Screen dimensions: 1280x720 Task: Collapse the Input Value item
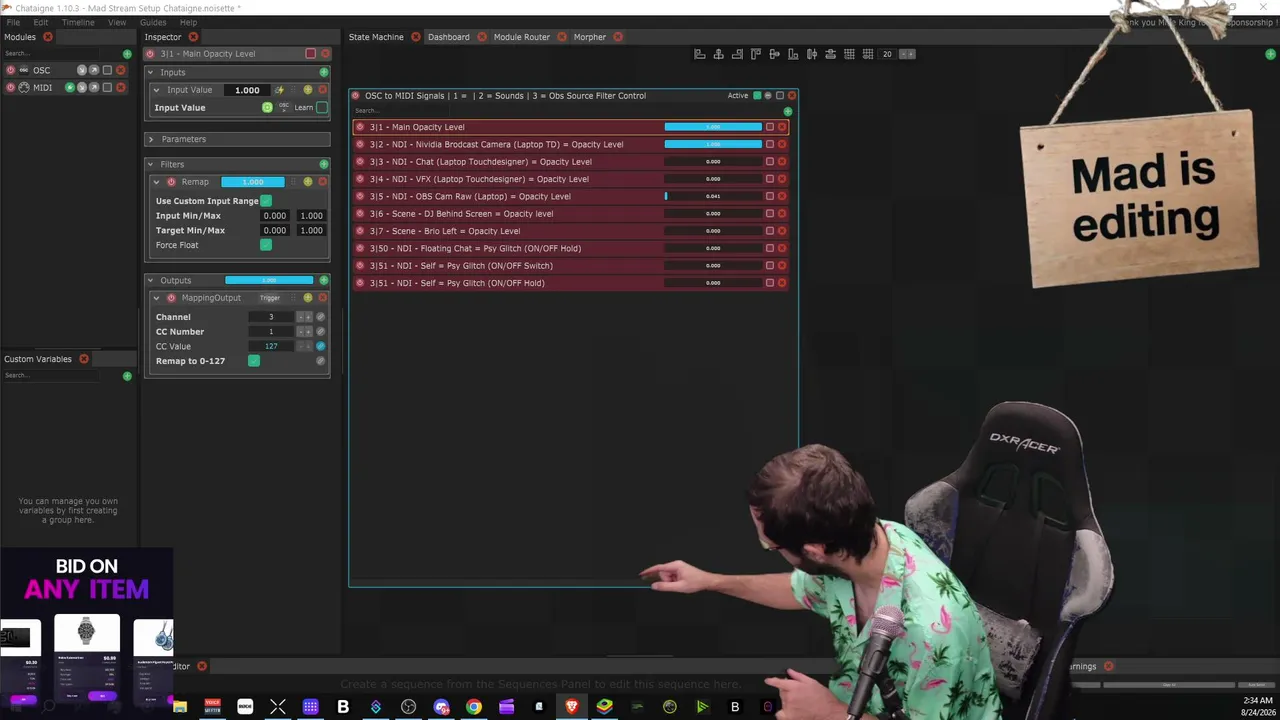click(157, 90)
